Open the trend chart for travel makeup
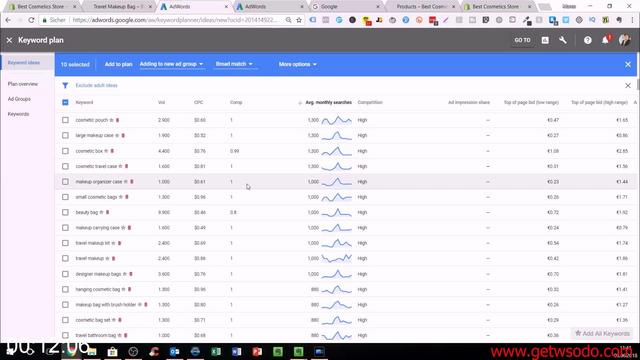This screenshot has width=640, height=360. (x=336, y=258)
